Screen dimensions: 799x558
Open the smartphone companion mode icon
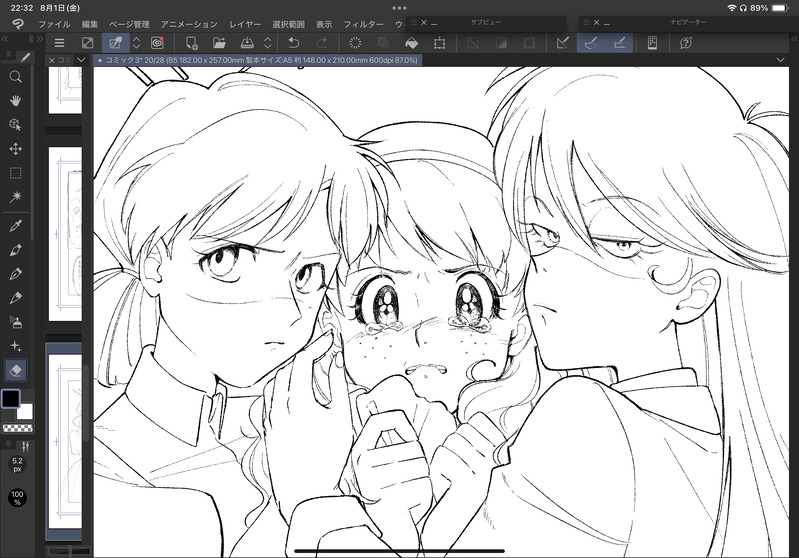coord(652,43)
